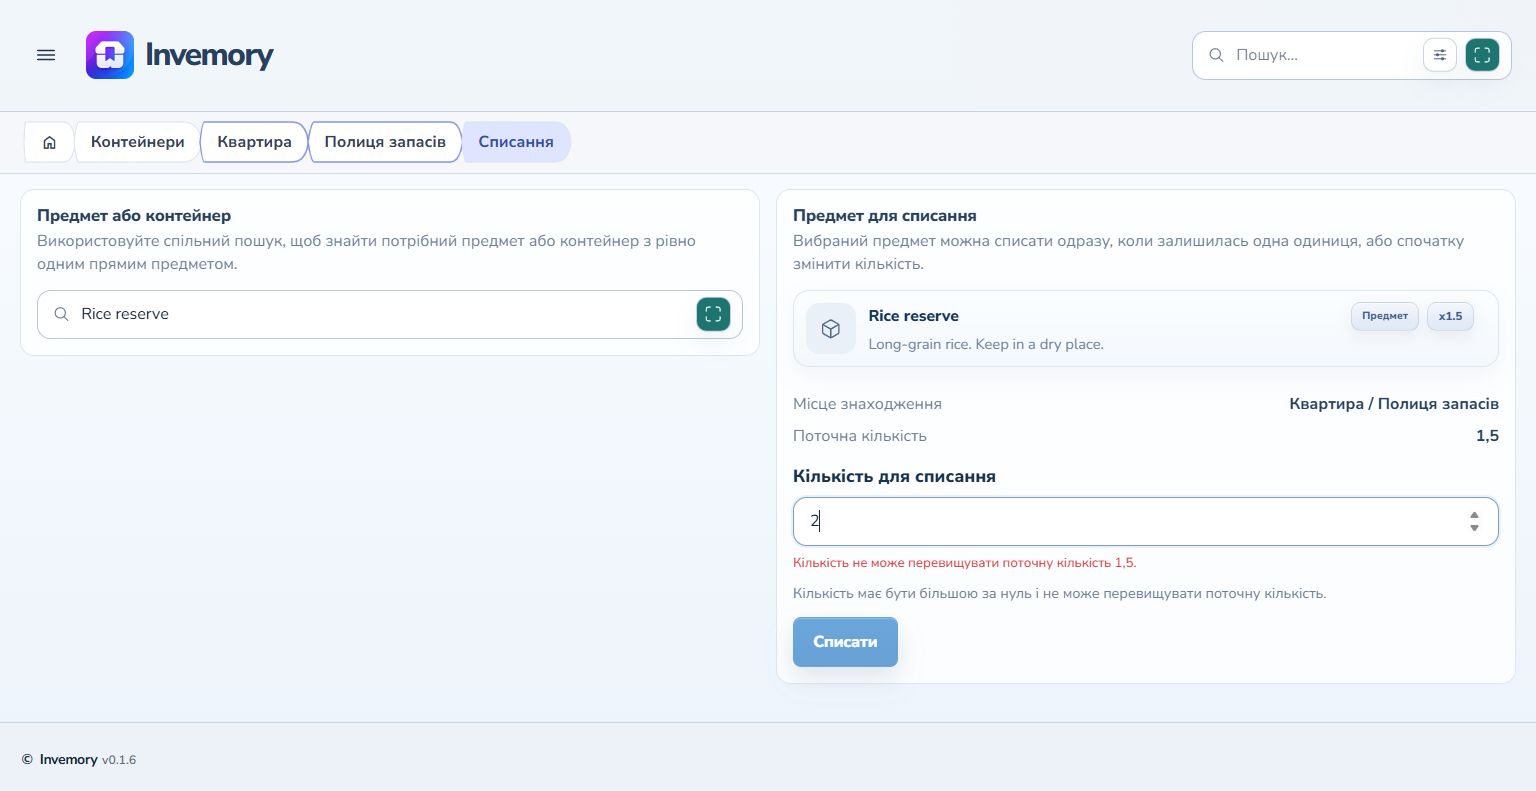Click the Invemory footer link
The width and height of the screenshot is (1536, 791).
68,760
